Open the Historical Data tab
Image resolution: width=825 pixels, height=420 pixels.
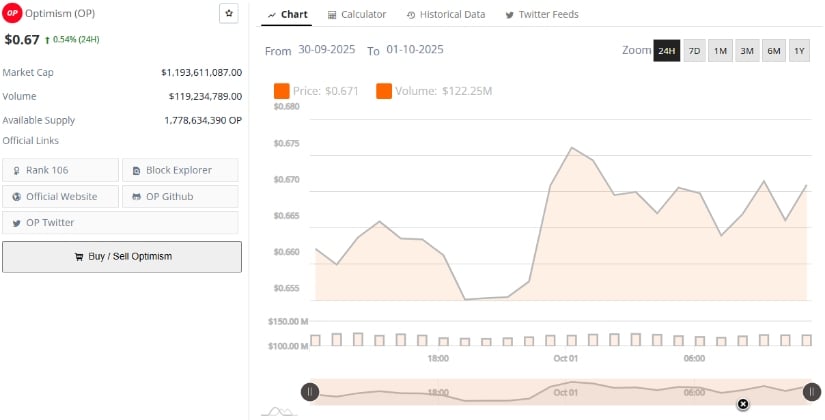tap(446, 15)
